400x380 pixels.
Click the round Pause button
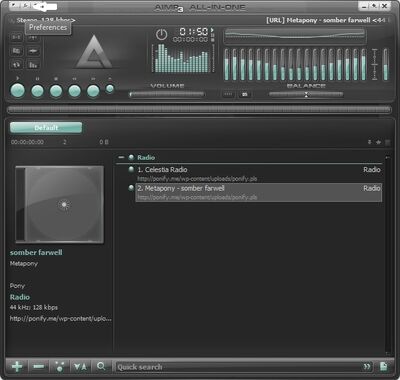tap(37, 91)
